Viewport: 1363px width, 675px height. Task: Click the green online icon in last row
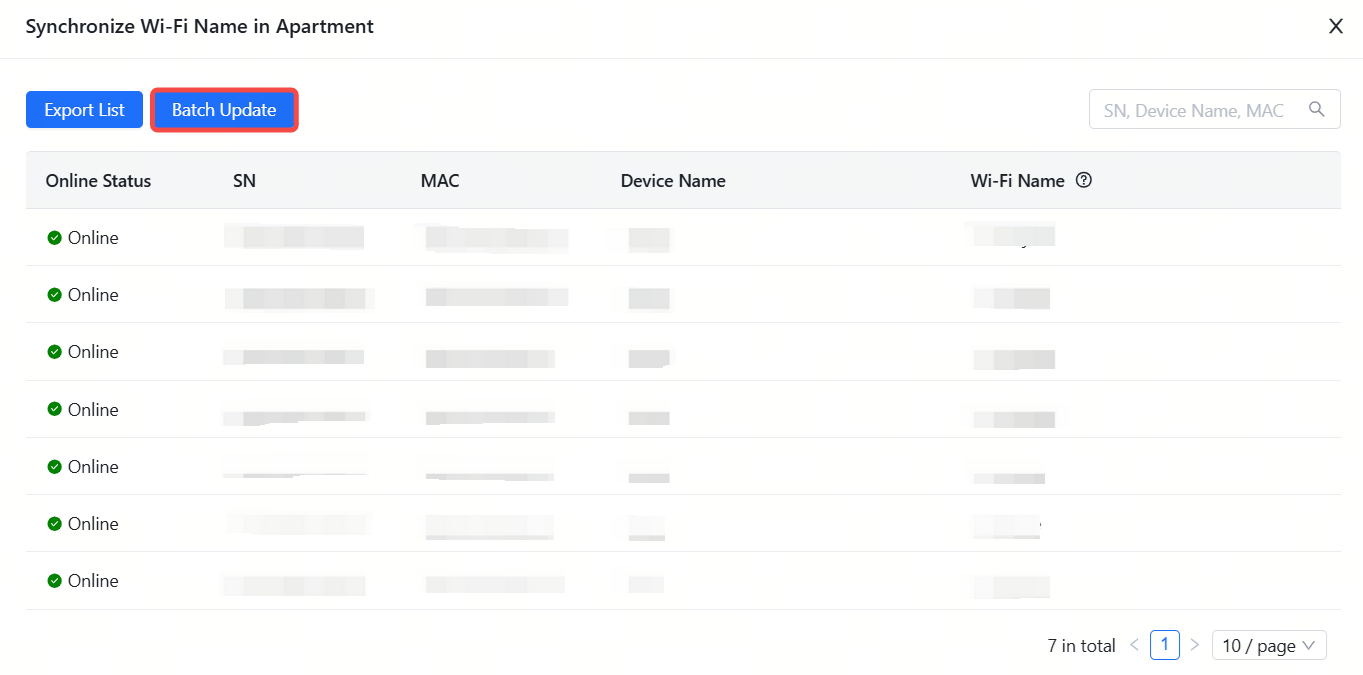(x=54, y=581)
